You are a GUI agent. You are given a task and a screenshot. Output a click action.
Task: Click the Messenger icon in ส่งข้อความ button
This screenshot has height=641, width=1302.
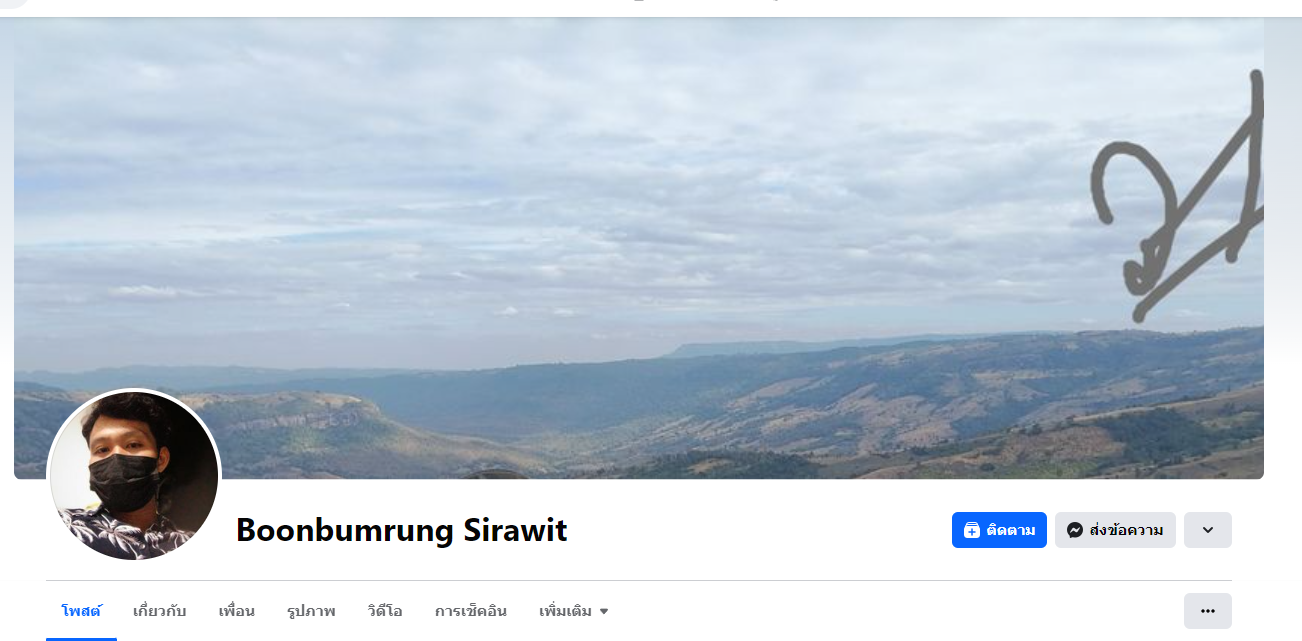[x=1075, y=530]
